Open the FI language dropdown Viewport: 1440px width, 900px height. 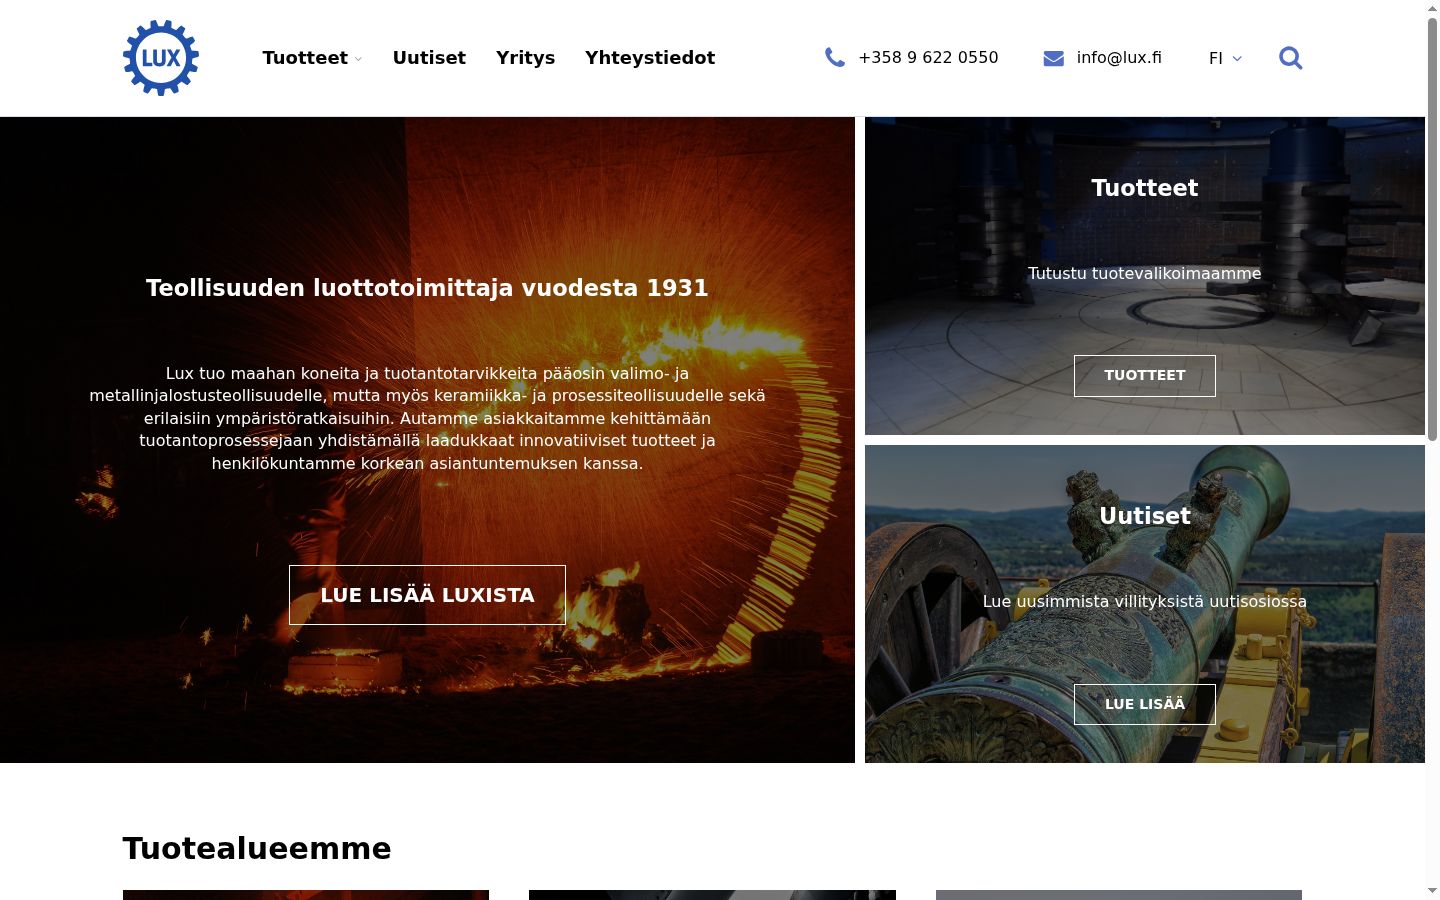pos(1225,58)
